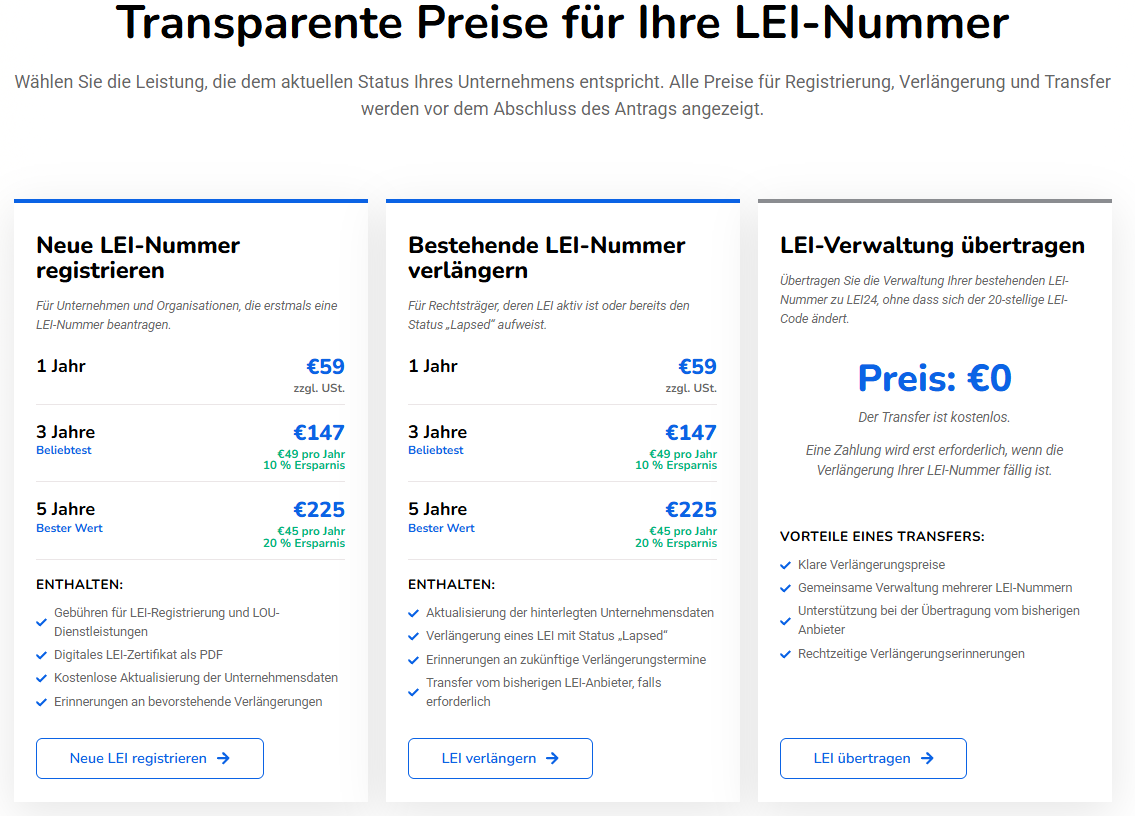The height and width of the screenshot is (816, 1135).
Task: Click the arrow icon on LEI verlängern button
Action: coord(552,758)
